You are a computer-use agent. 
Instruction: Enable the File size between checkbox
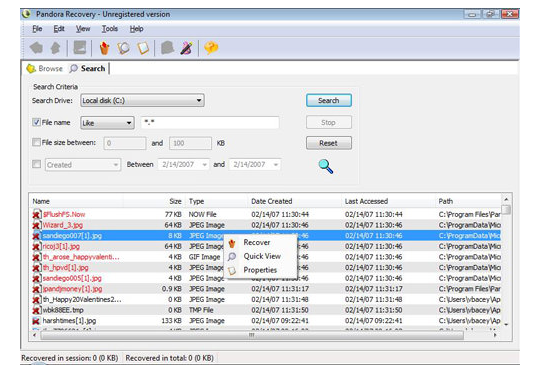(36, 142)
